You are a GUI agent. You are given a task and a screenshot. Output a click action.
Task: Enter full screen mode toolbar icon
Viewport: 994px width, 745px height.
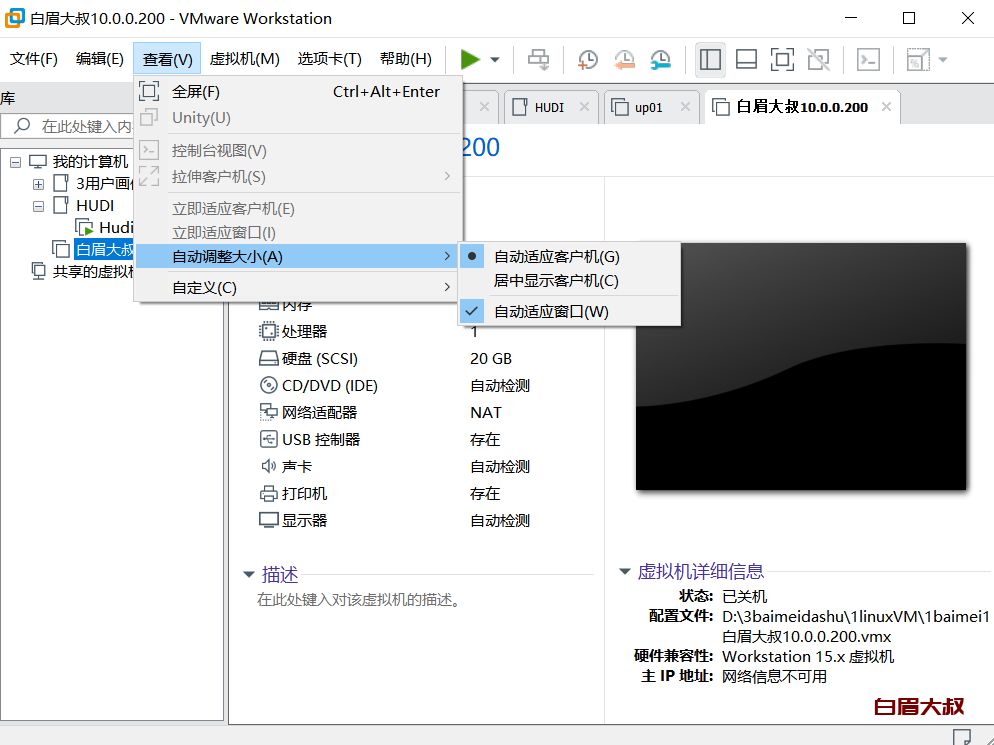coord(782,60)
